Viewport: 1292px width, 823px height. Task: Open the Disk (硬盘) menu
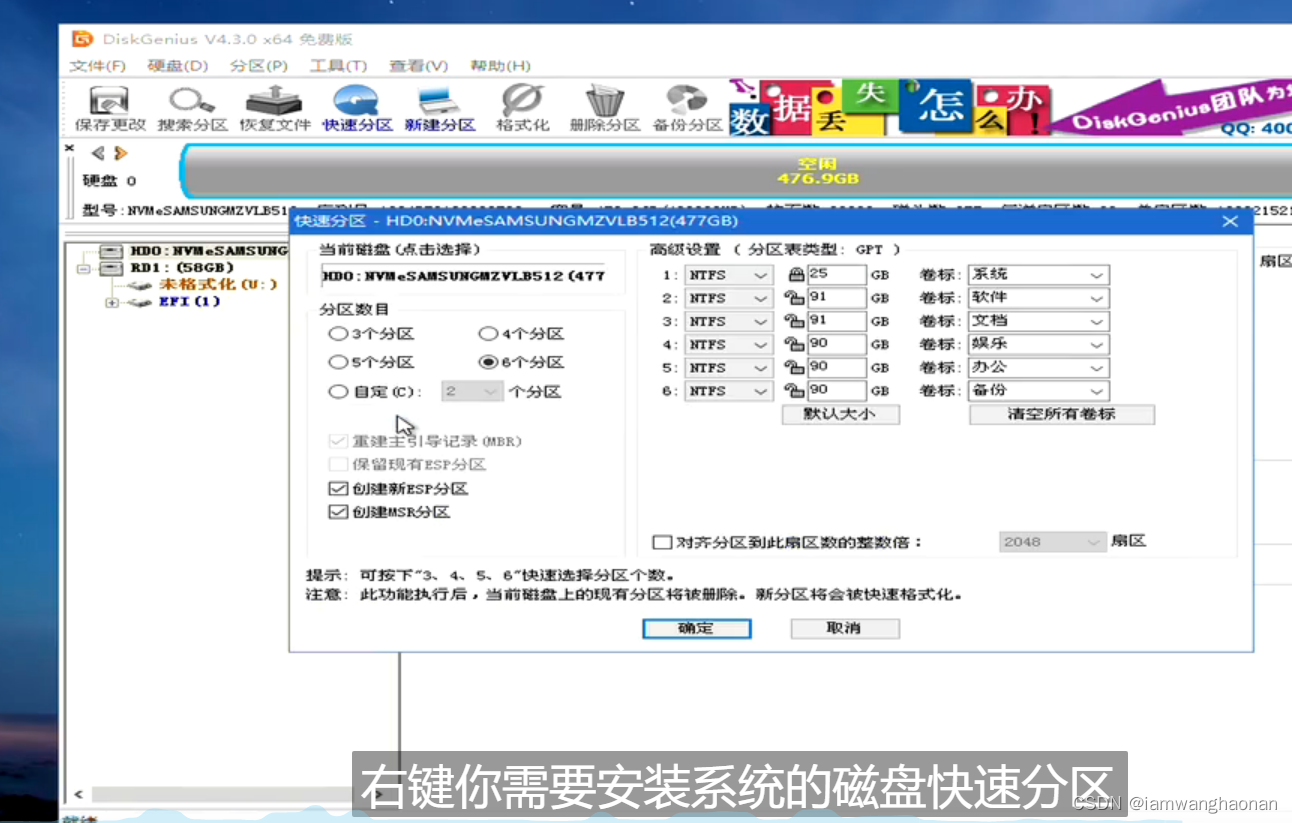pyautogui.click(x=177, y=66)
